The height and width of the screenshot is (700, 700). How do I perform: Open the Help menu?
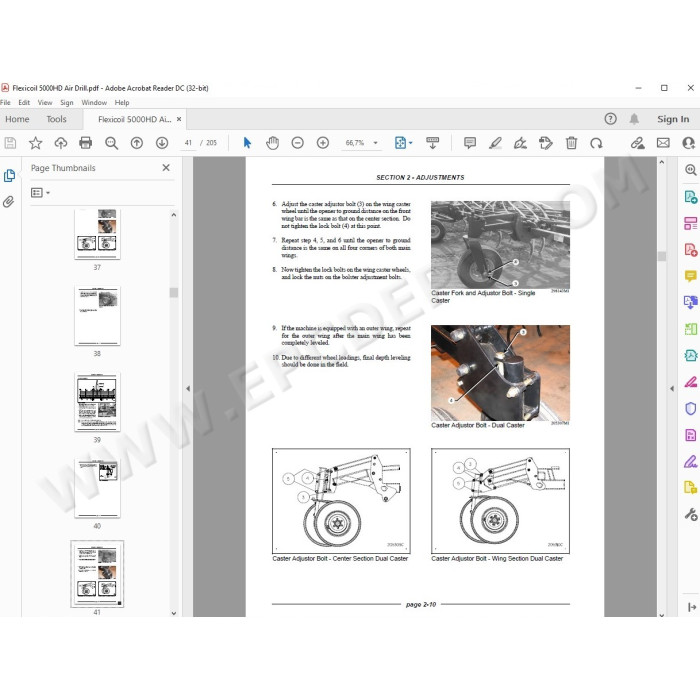122,103
